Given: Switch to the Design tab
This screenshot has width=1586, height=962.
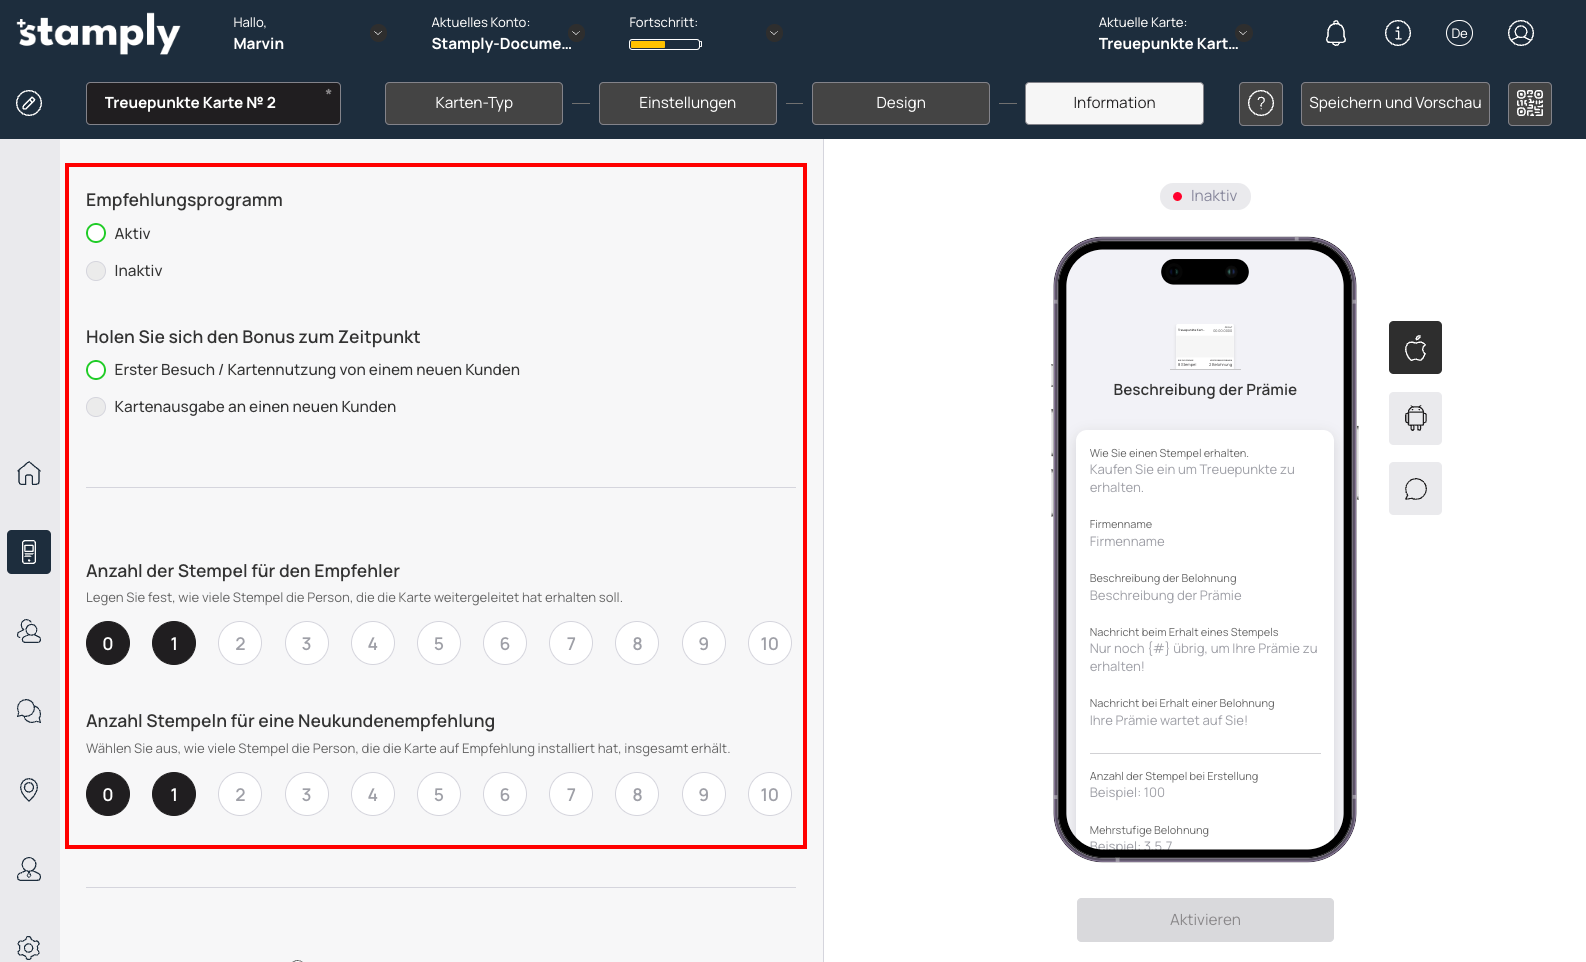Looking at the screenshot, I should [x=900, y=103].
